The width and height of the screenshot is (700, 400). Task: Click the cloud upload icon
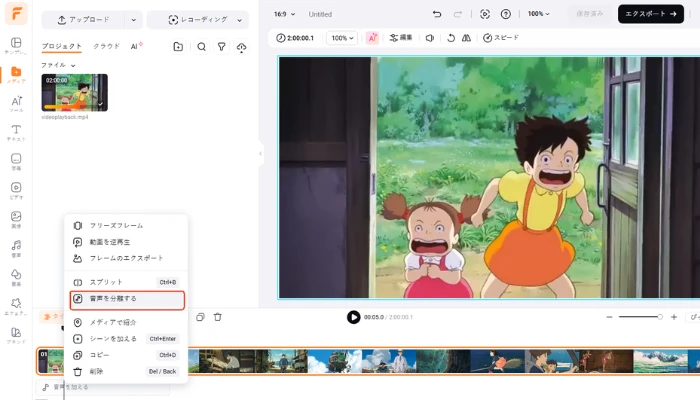pos(242,47)
